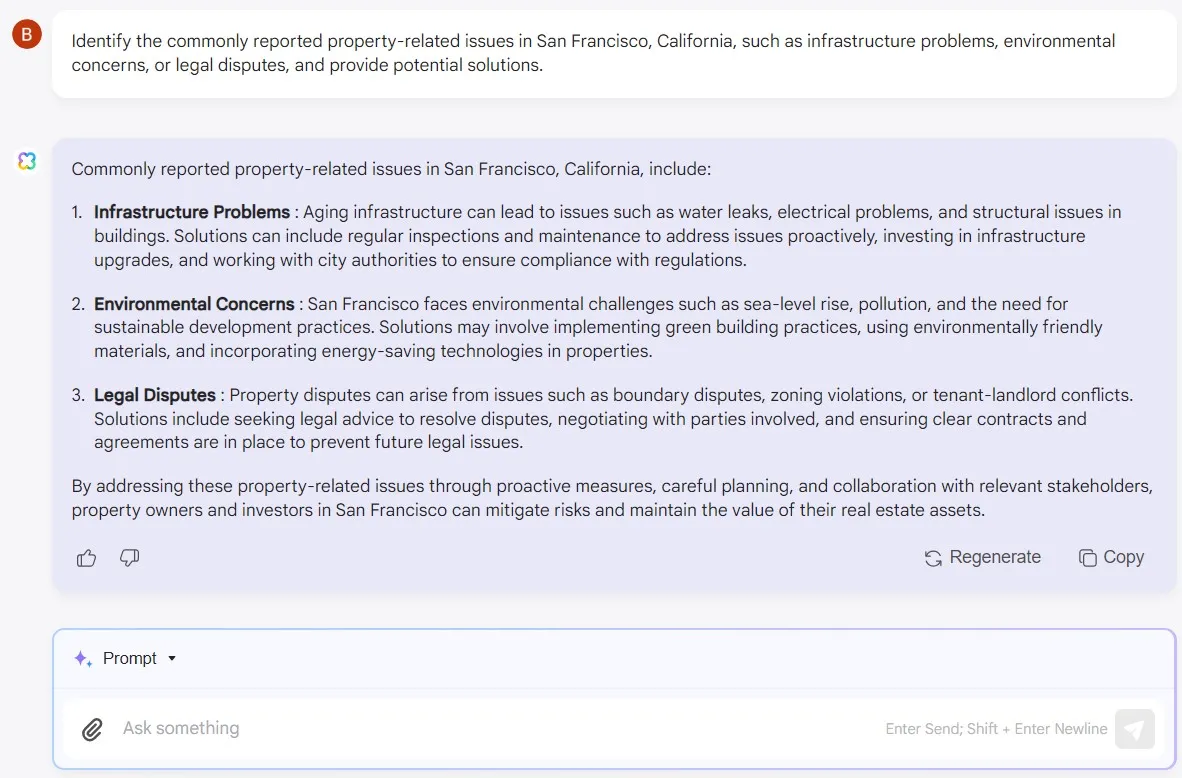Expand the caret arrow next to Prompt
Image resolution: width=1182 pixels, height=778 pixels.
(x=172, y=658)
